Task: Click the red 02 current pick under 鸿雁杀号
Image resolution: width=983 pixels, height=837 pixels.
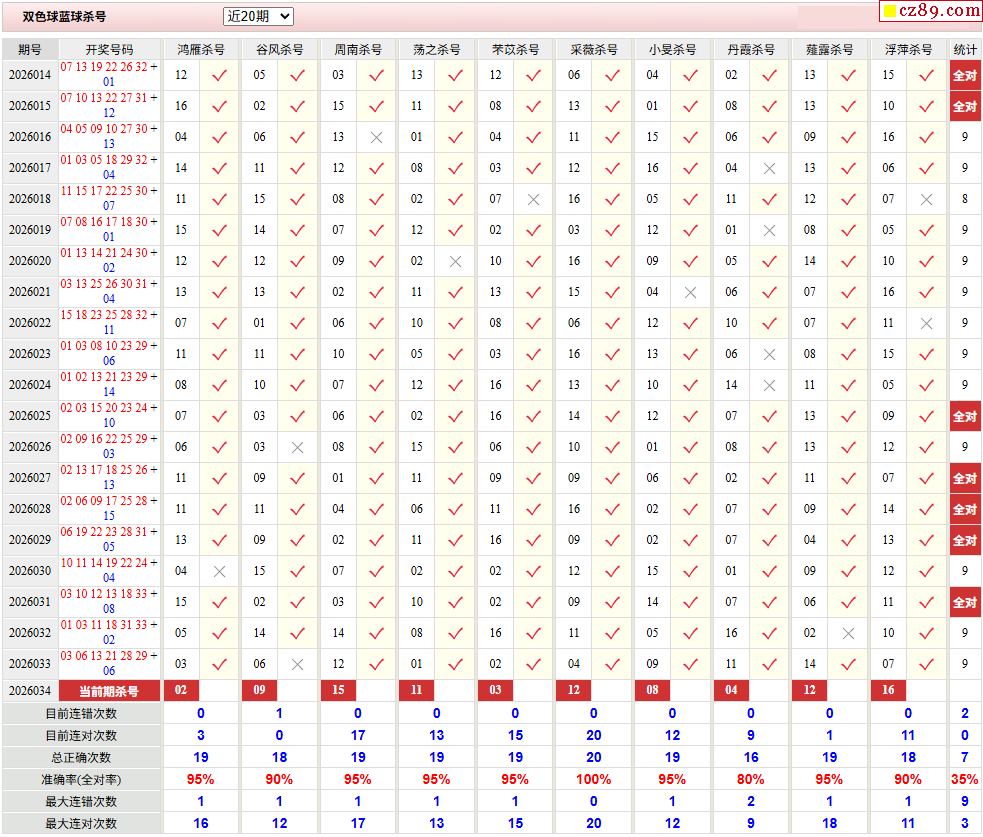Action: (181, 690)
